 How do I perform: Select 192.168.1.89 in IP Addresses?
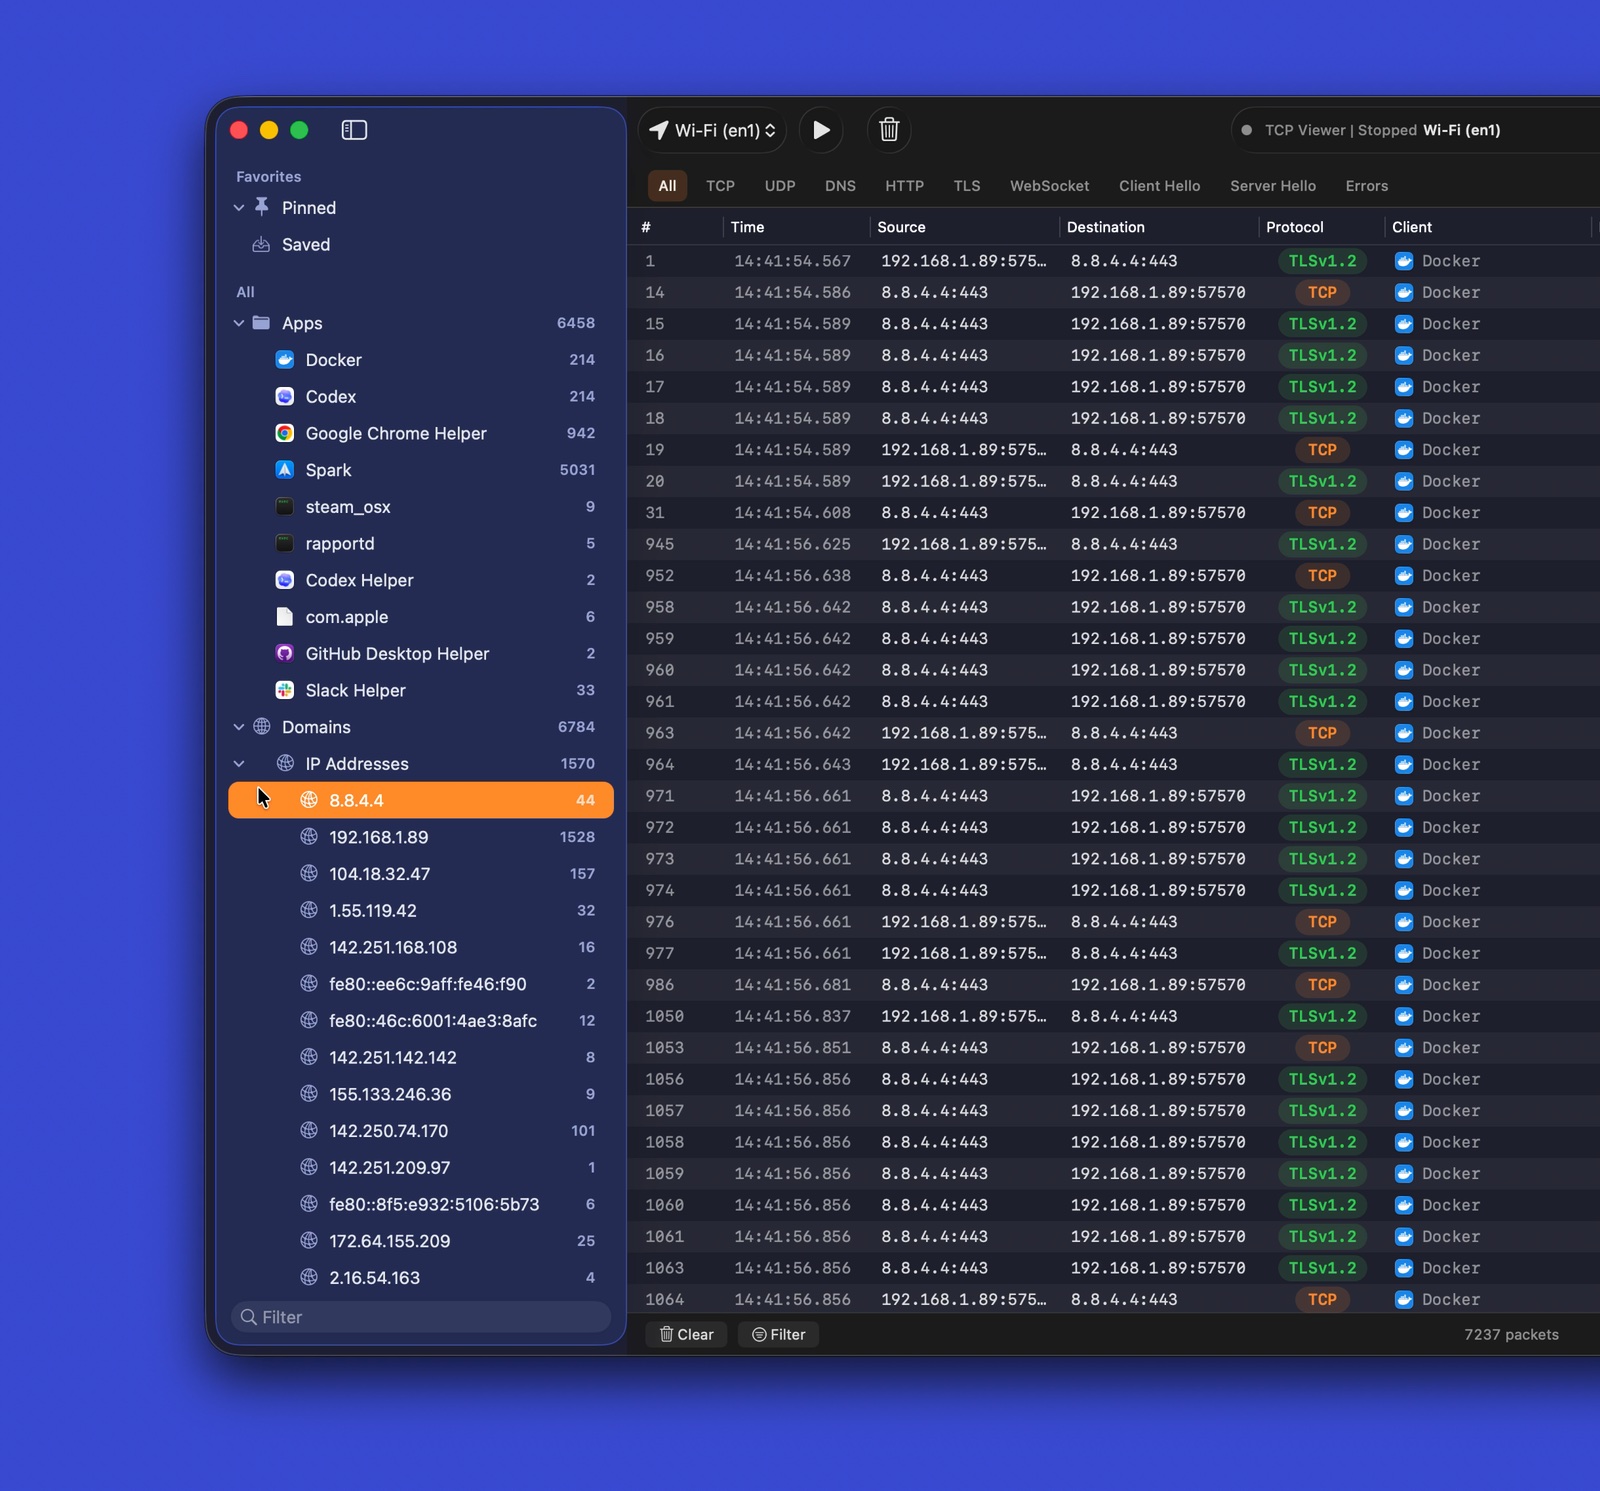point(421,837)
